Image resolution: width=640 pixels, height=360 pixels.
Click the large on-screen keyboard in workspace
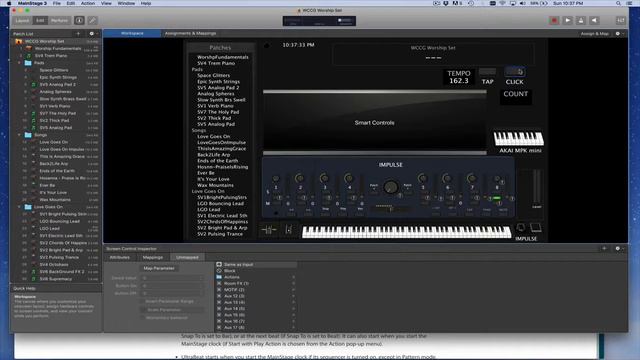pos(406,231)
